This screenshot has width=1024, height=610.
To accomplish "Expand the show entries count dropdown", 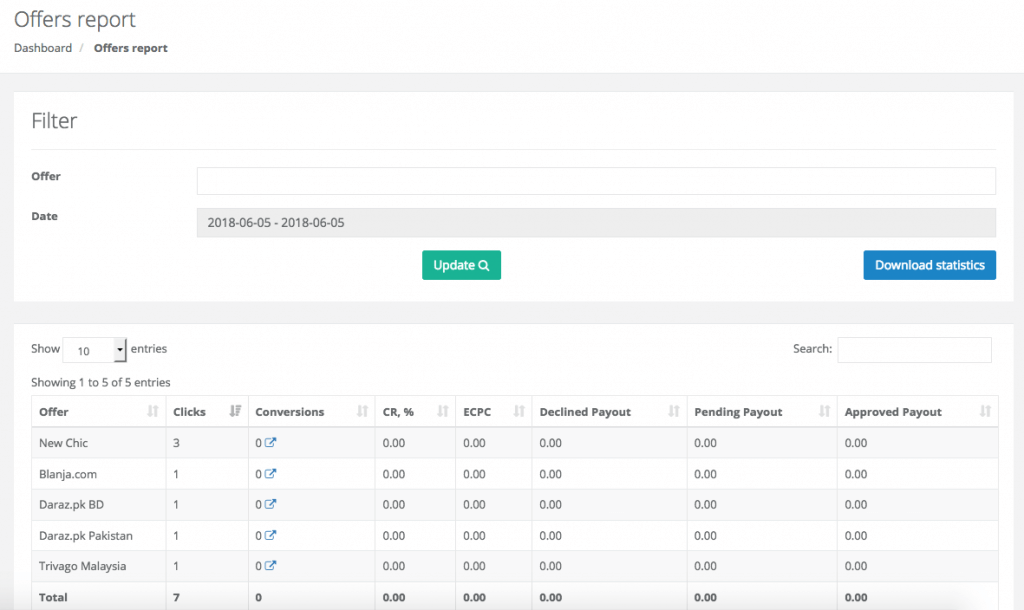I will click(x=95, y=350).
